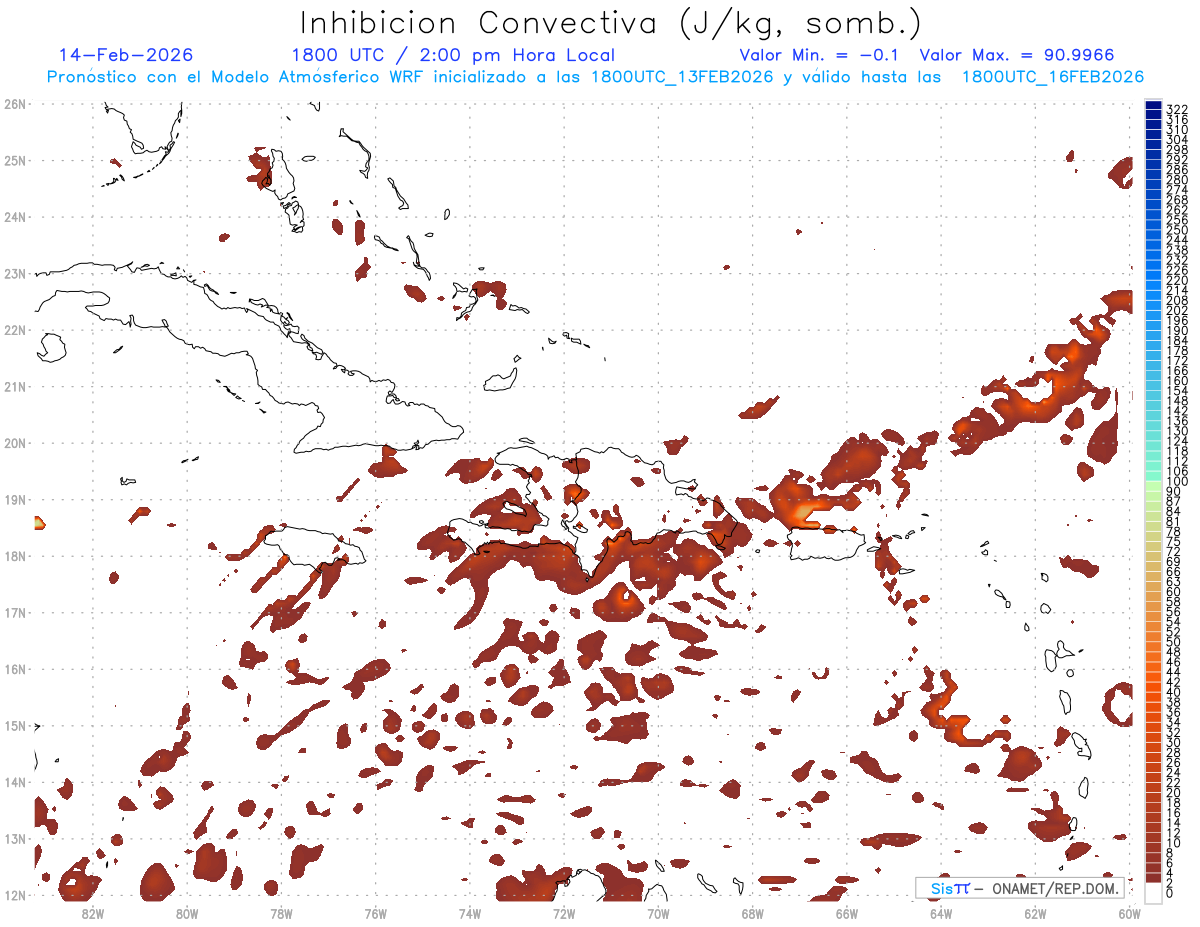Click the '17N' latitude label
This screenshot has width=1200, height=927.
(x=15, y=612)
